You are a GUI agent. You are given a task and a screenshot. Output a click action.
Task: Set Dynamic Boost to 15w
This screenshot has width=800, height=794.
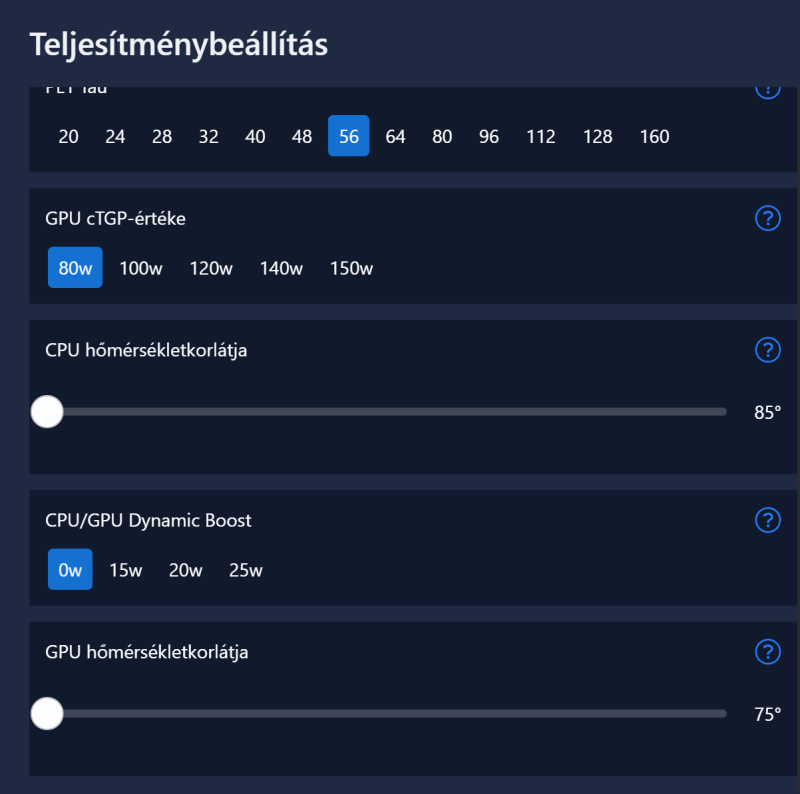pos(126,570)
